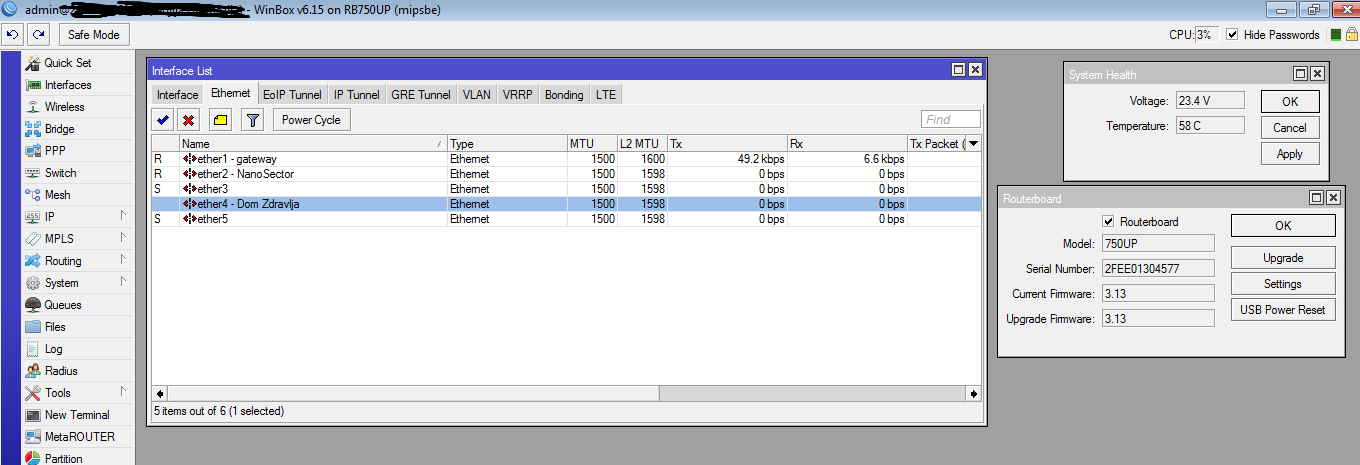Open New Terminal from sidebar

tap(78, 415)
